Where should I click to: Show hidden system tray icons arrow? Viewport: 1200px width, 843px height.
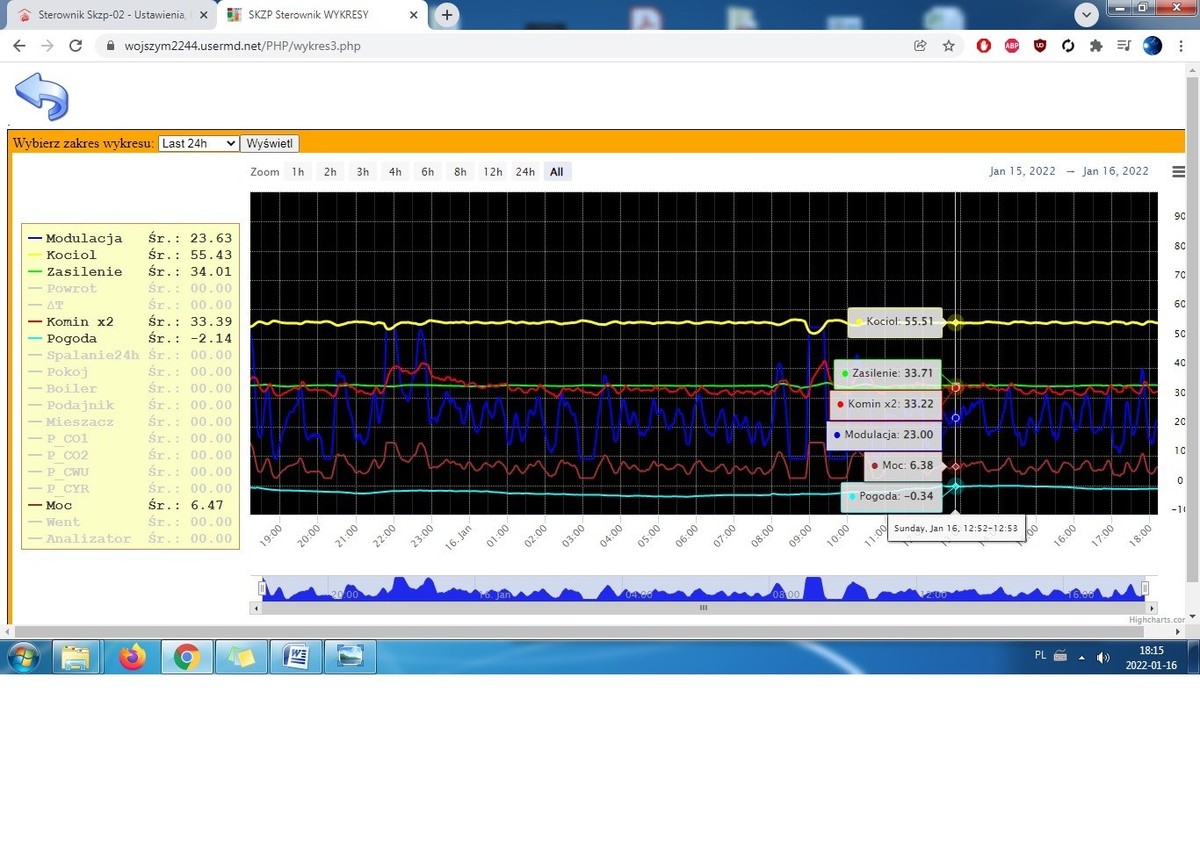coord(1081,657)
